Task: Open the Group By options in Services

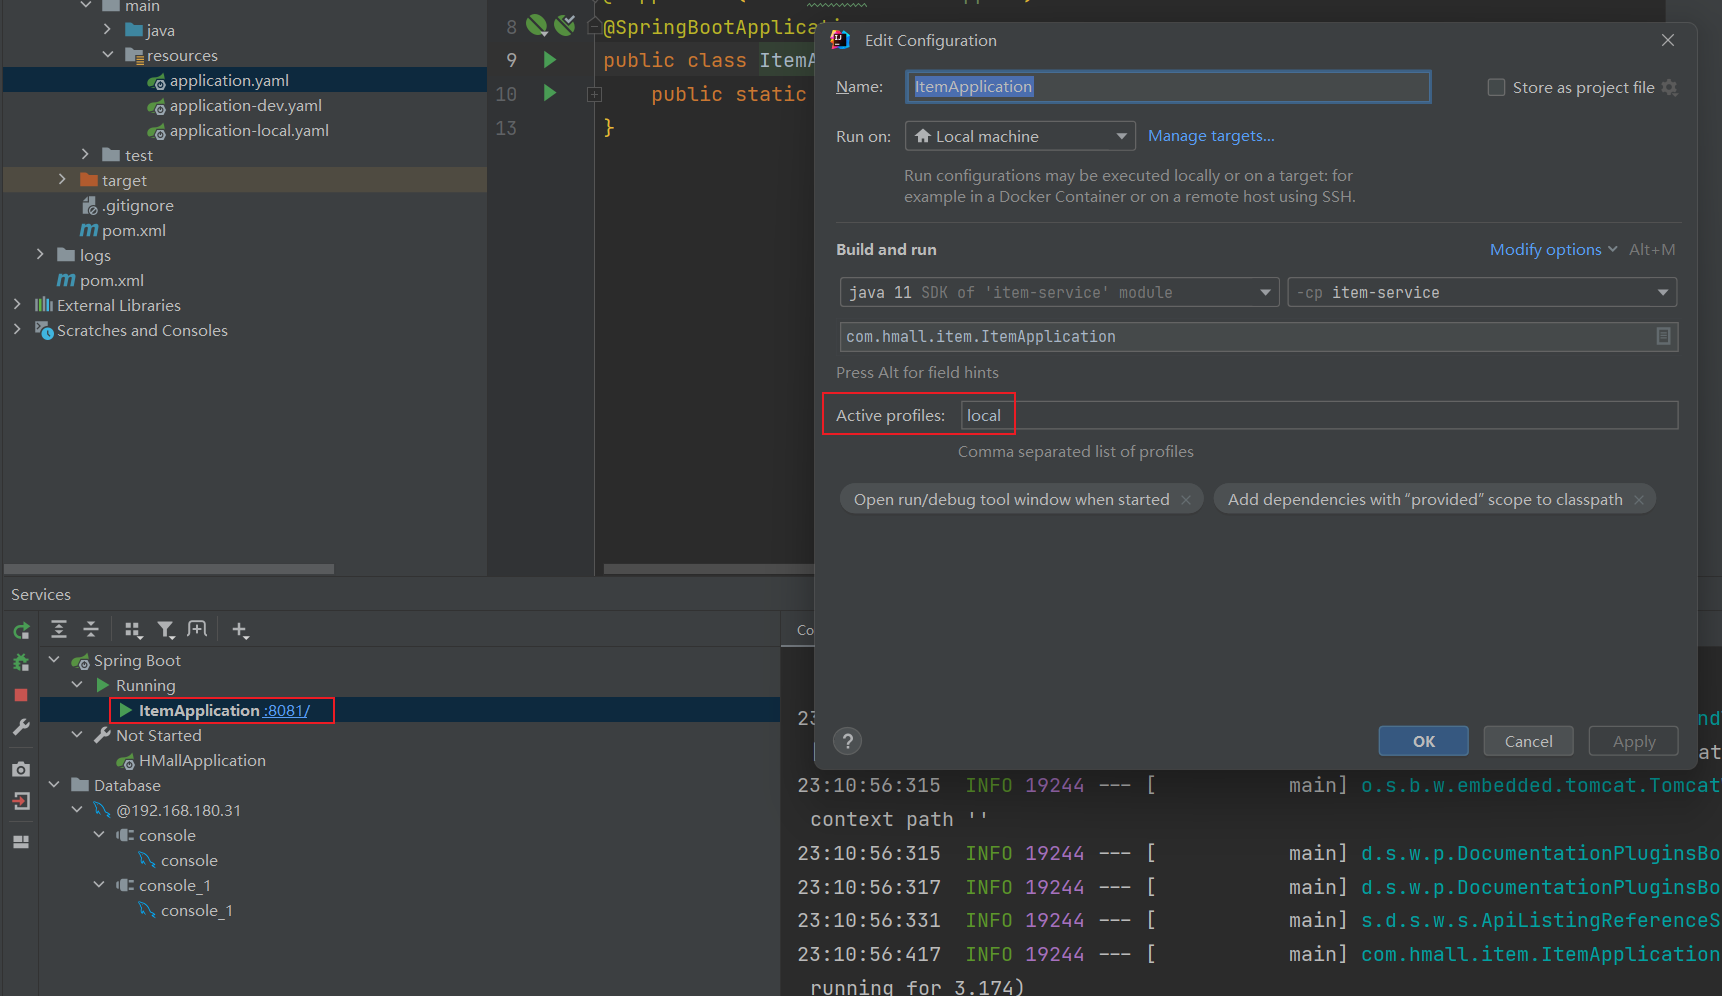Action: coord(133,629)
